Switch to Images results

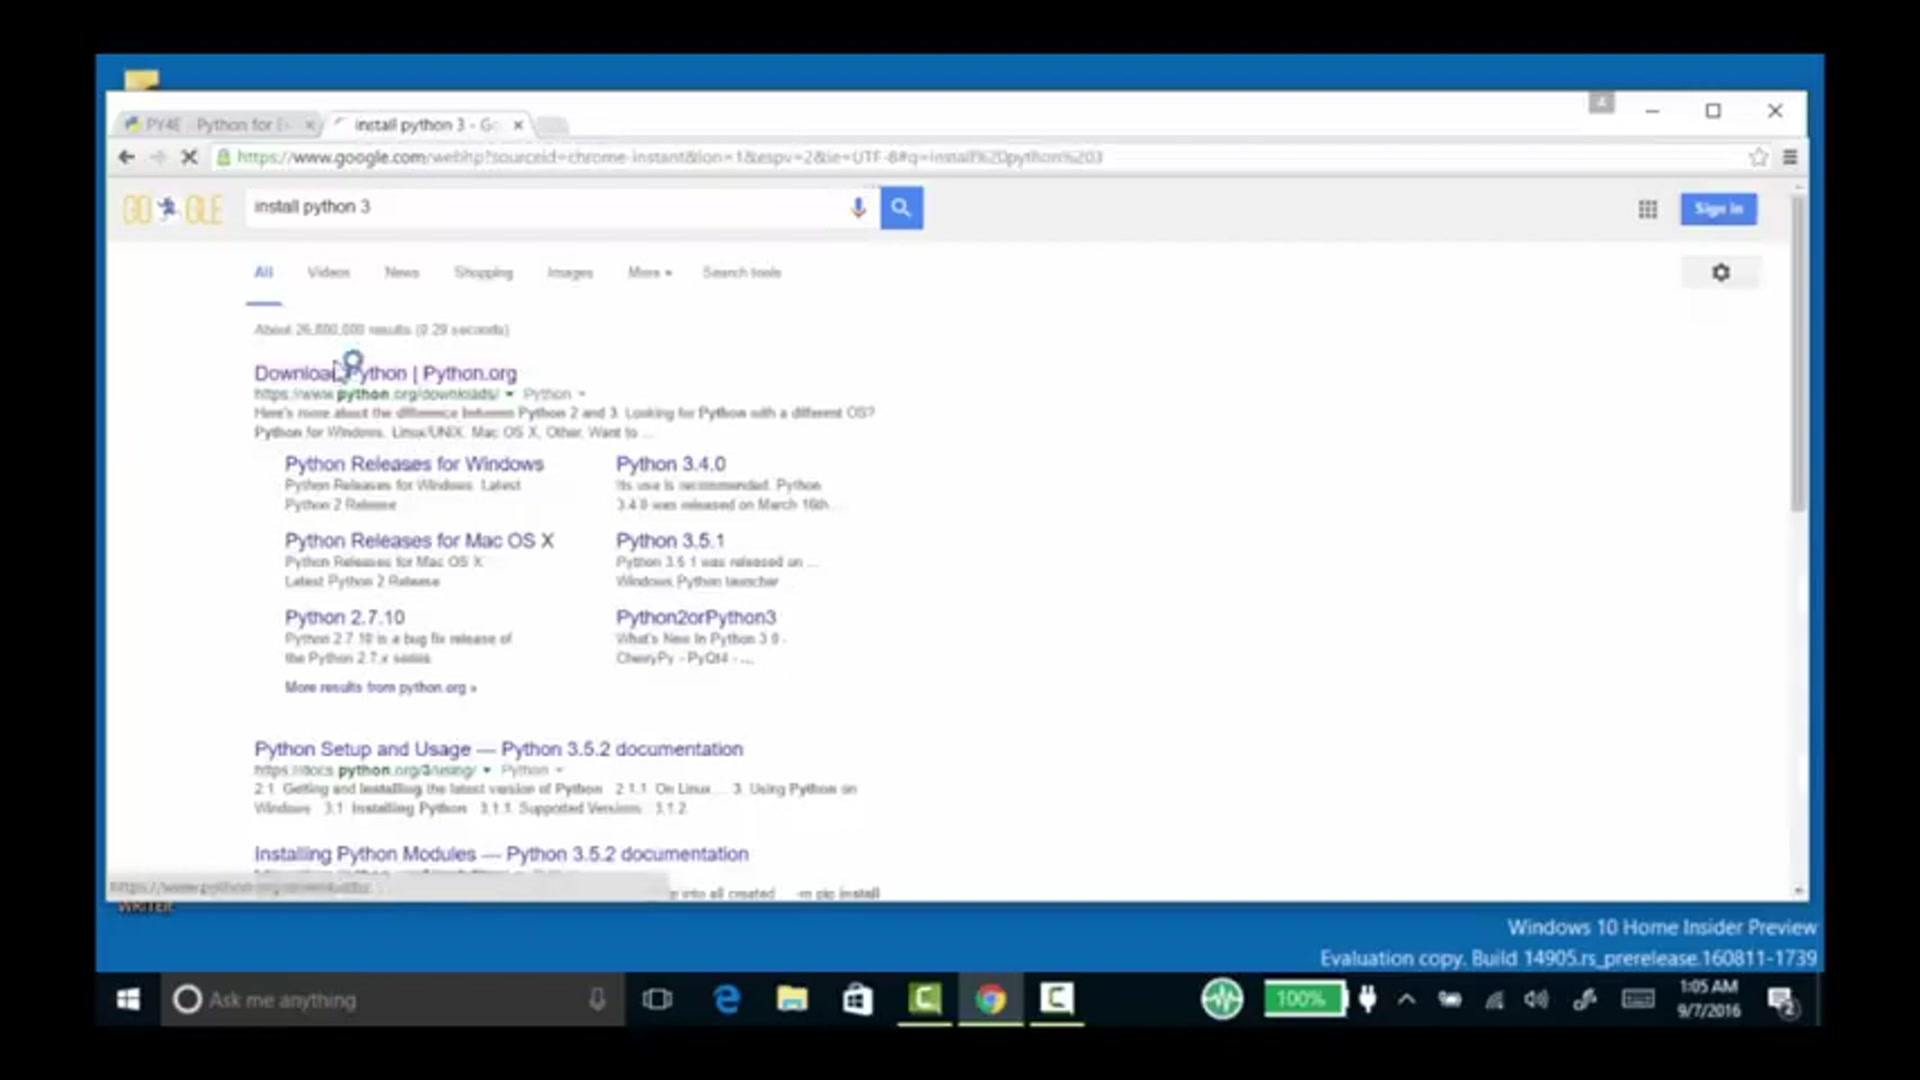(x=570, y=272)
